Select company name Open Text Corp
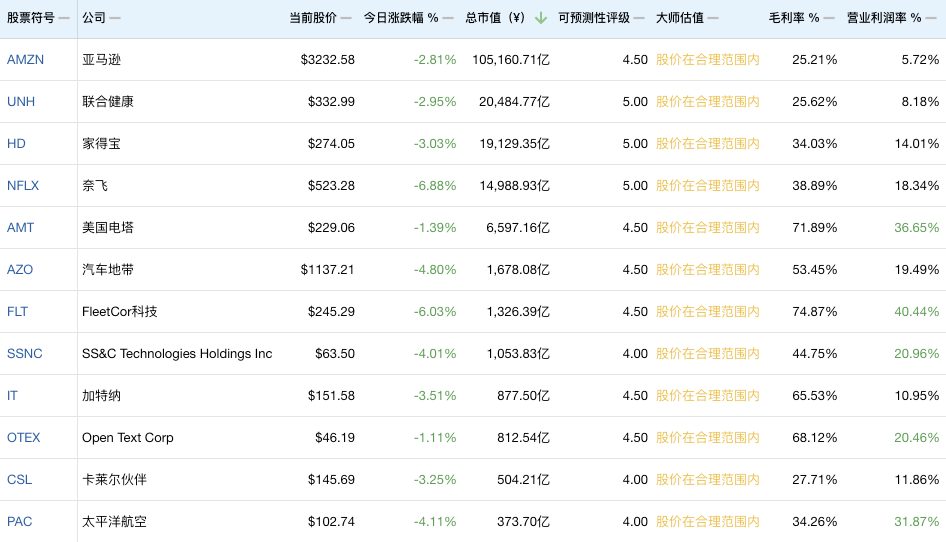 pos(128,438)
